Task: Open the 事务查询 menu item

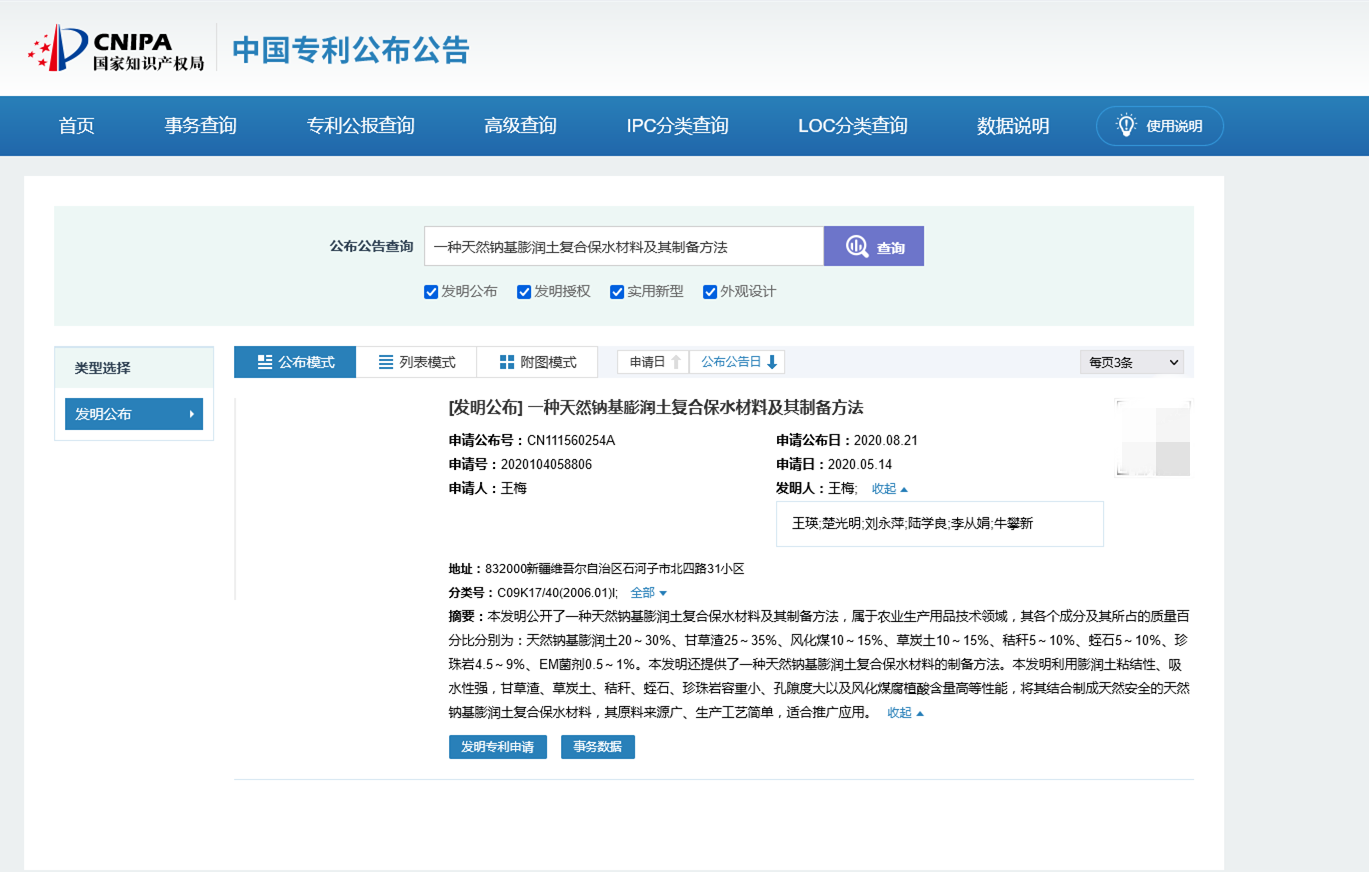Action: click(201, 126)
